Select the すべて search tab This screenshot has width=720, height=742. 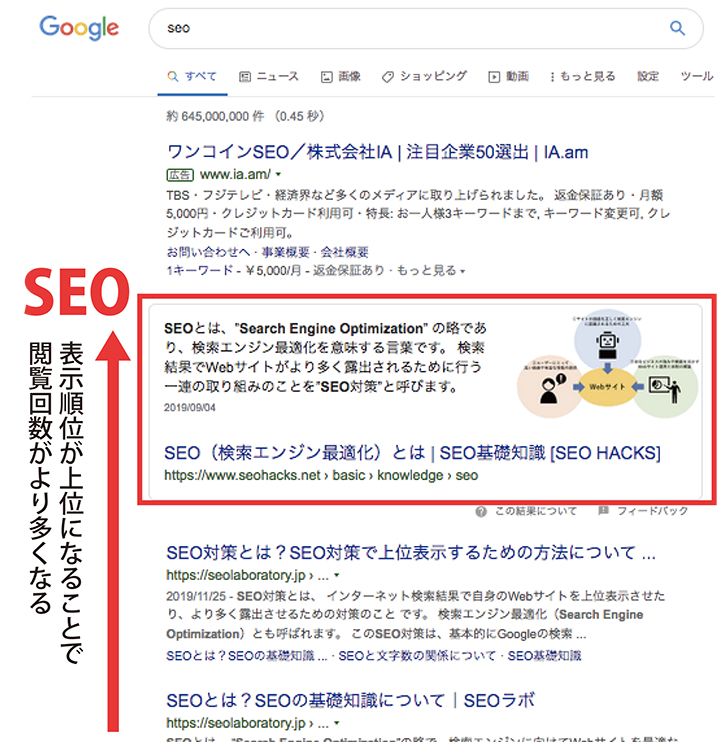[x=193, y=77]
